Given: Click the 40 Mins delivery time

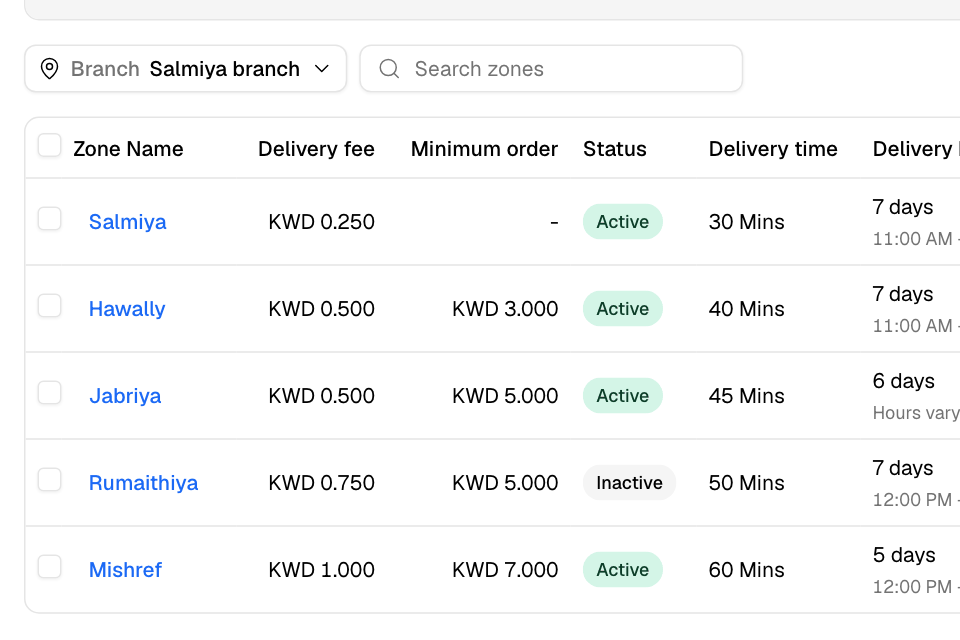Looking at the screenshot, I should pos(746,309).
